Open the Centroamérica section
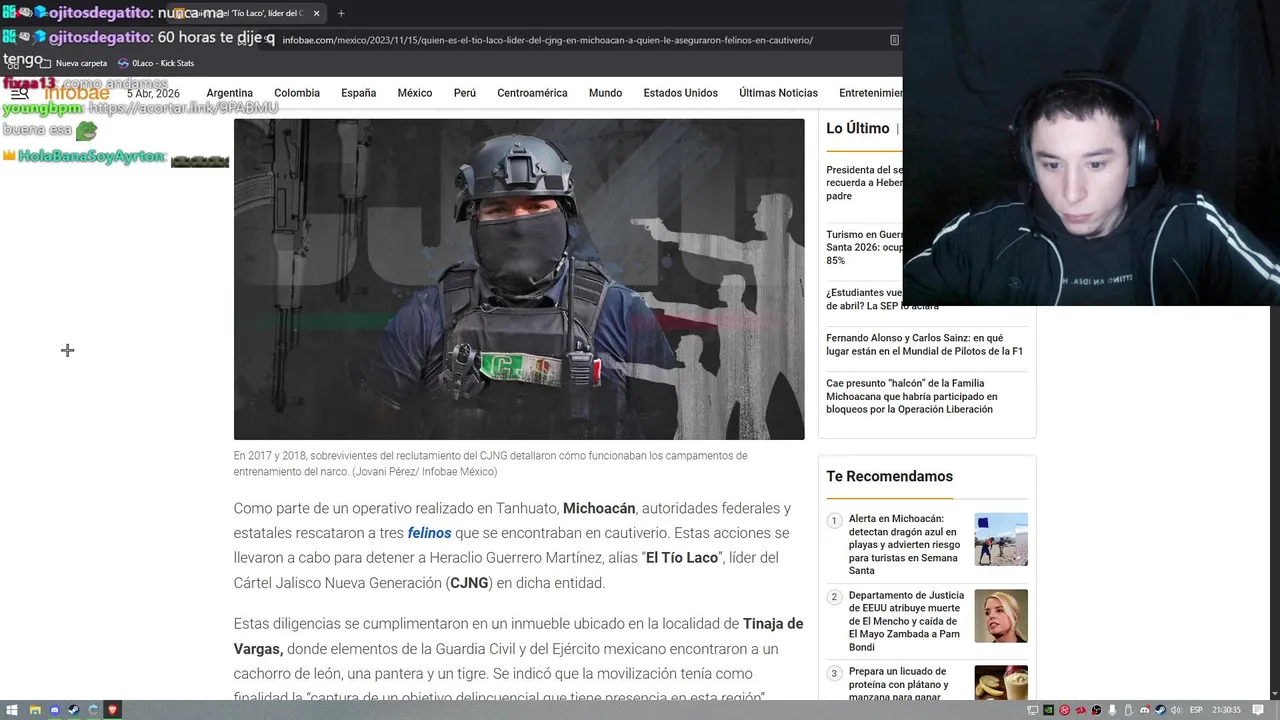This screenshot has width=1280, height=720. (x=532, y=93)
